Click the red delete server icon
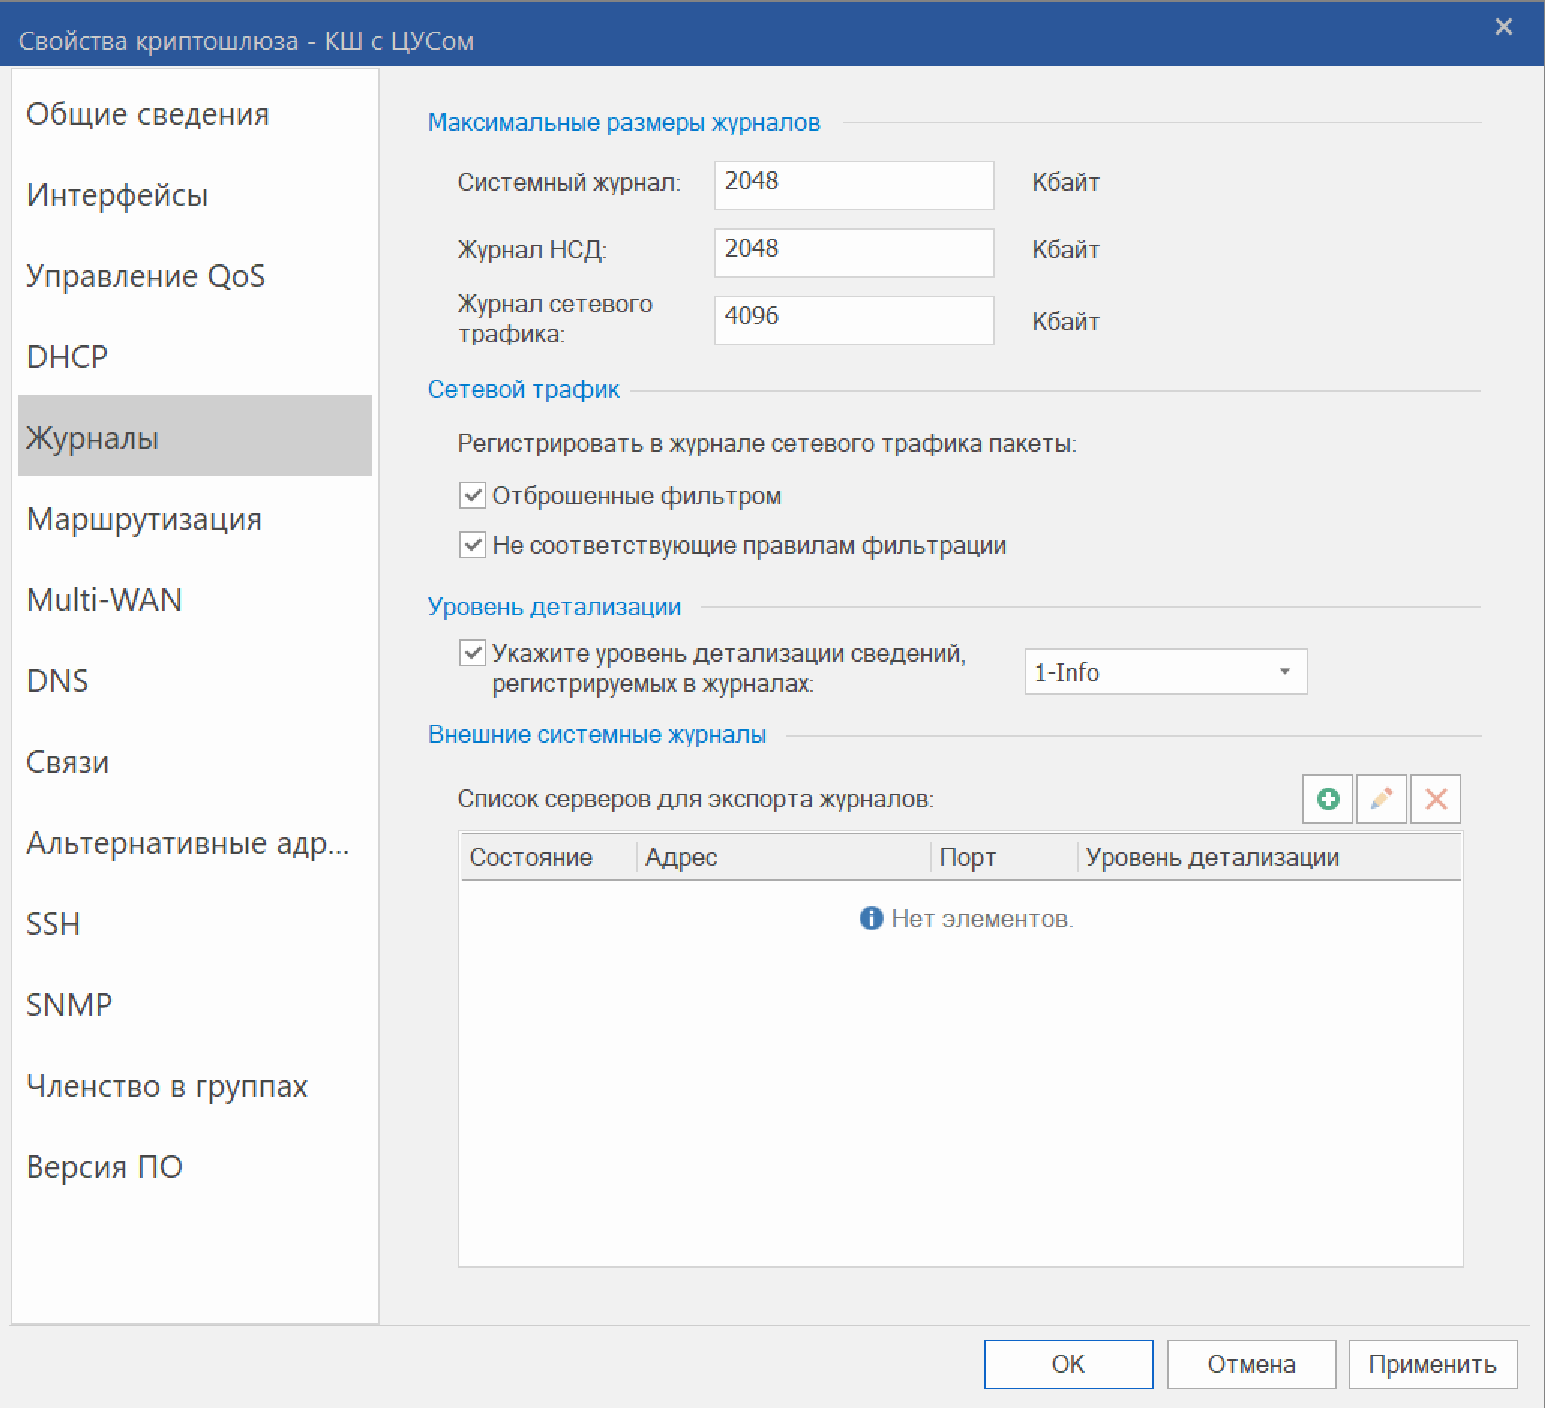The image size is (1545, 1408). (x=1435, y=799)
